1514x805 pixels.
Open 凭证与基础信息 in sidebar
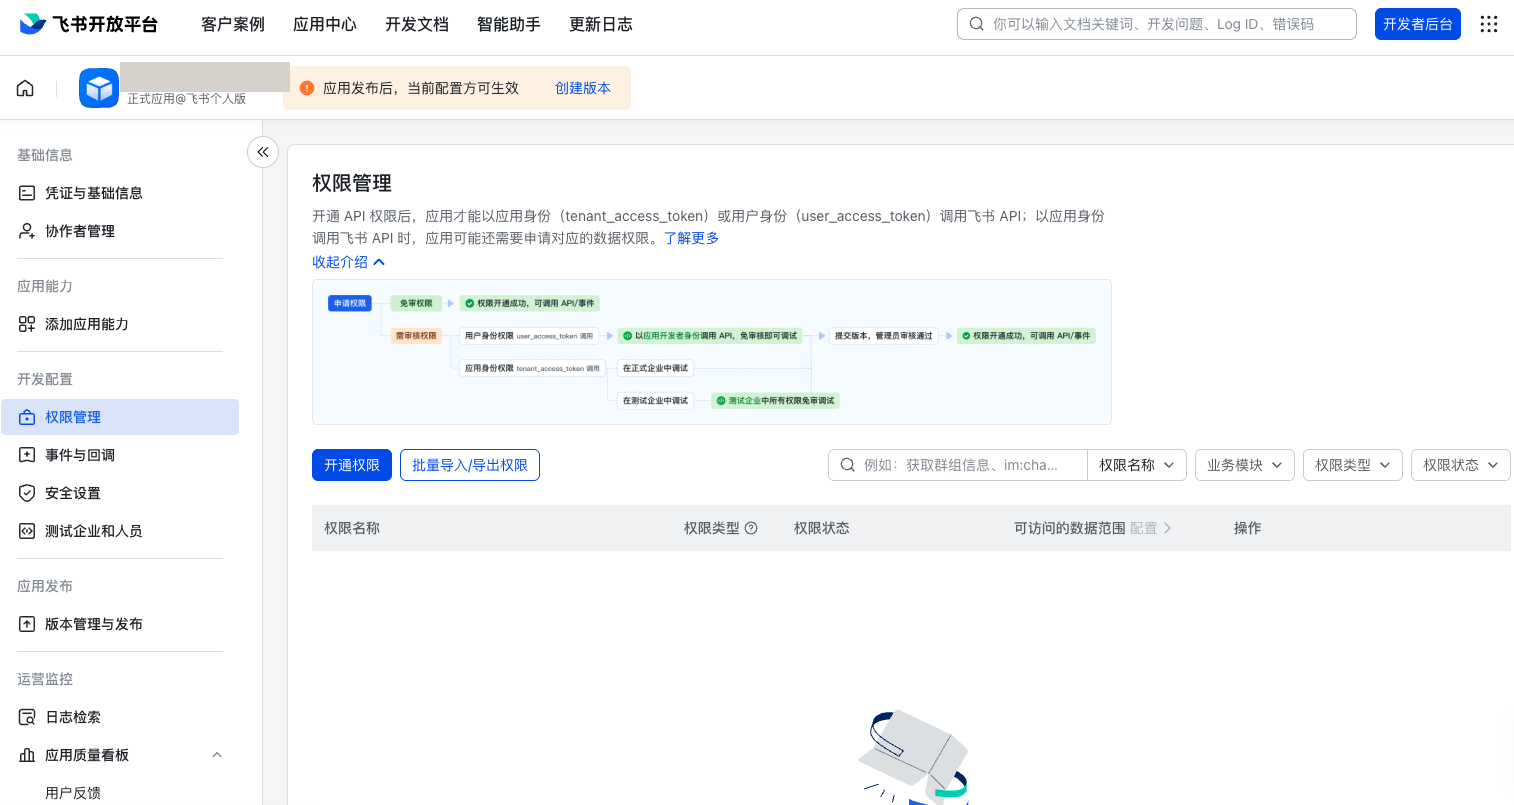coord(120,193)
